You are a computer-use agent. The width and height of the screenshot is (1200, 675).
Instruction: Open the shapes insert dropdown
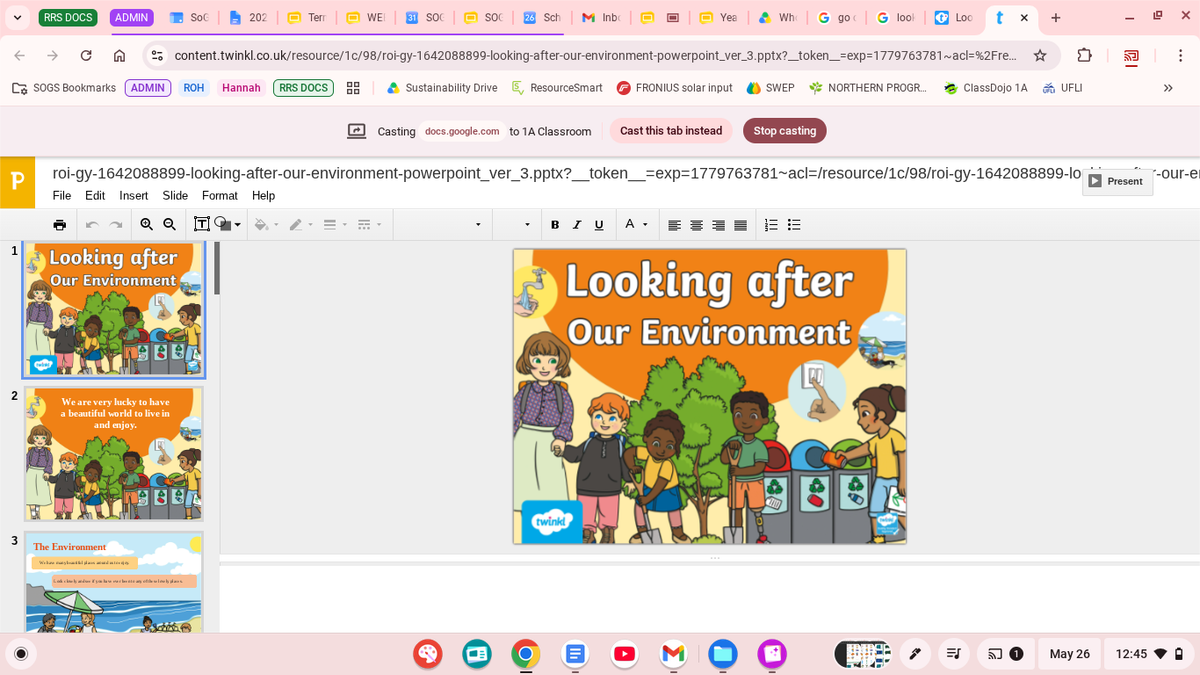227,225
